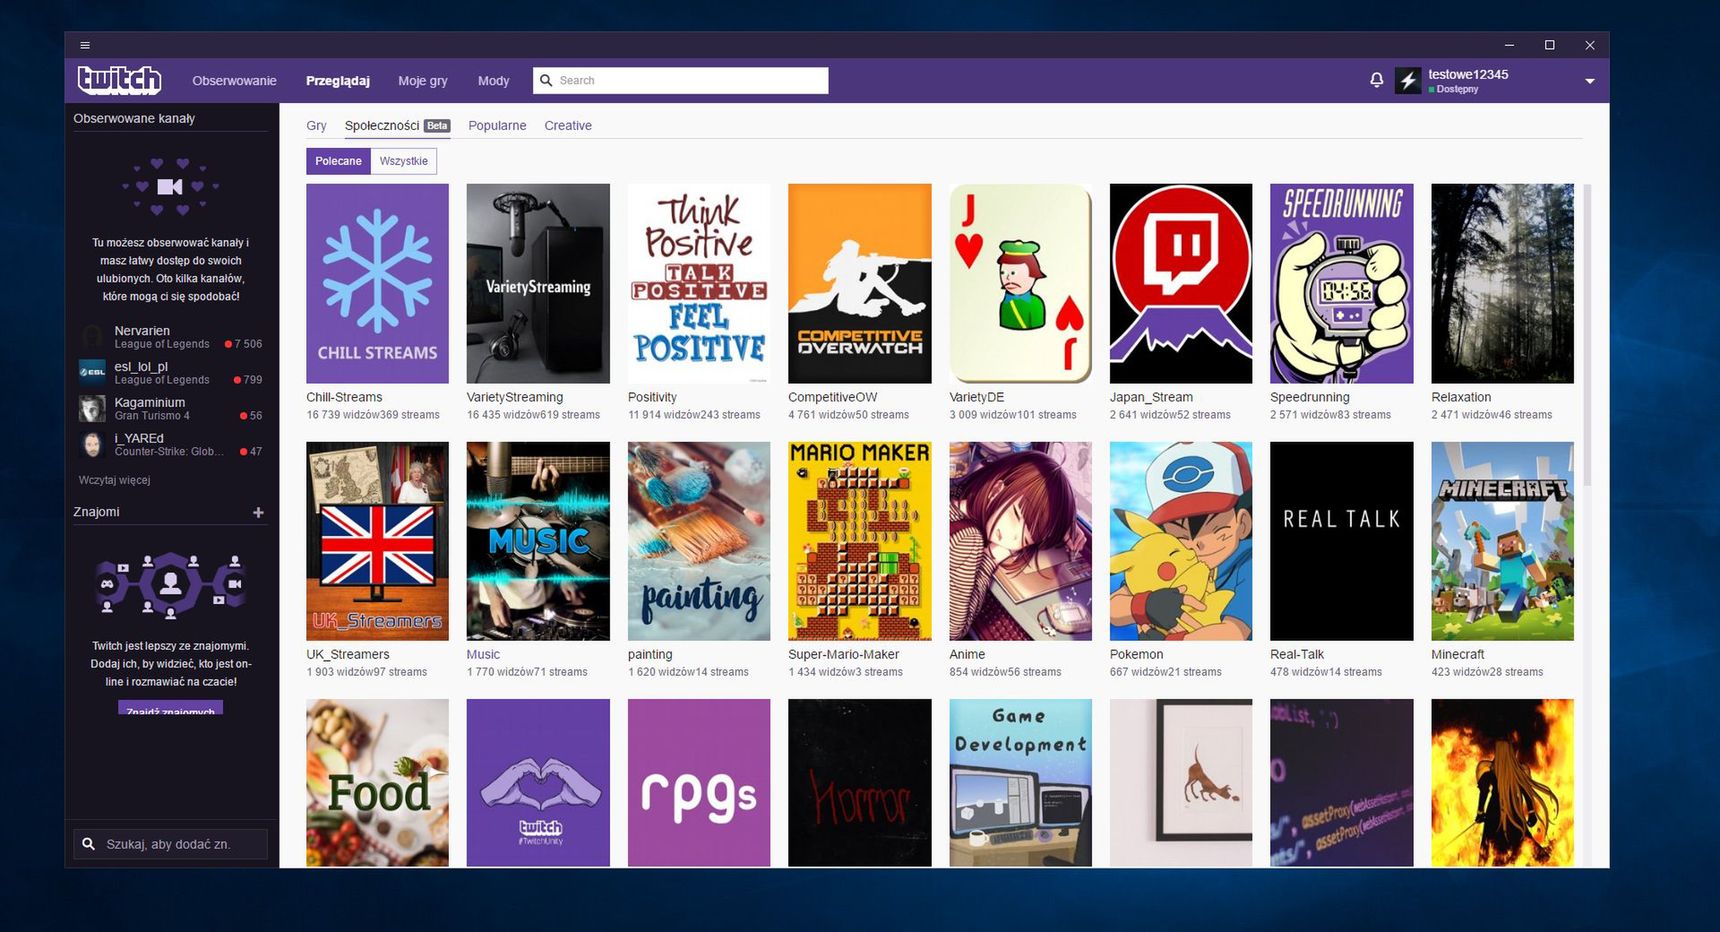Toggle the Wszystkie filter
Viewport: 1720px width, 932px height.
tap(403, 161)
